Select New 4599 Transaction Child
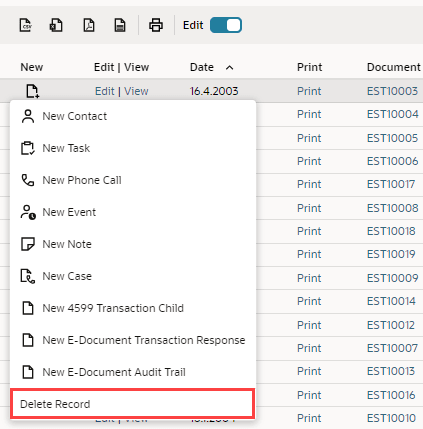The width and height of the screenshot is (423, 429). click(133, 308)
